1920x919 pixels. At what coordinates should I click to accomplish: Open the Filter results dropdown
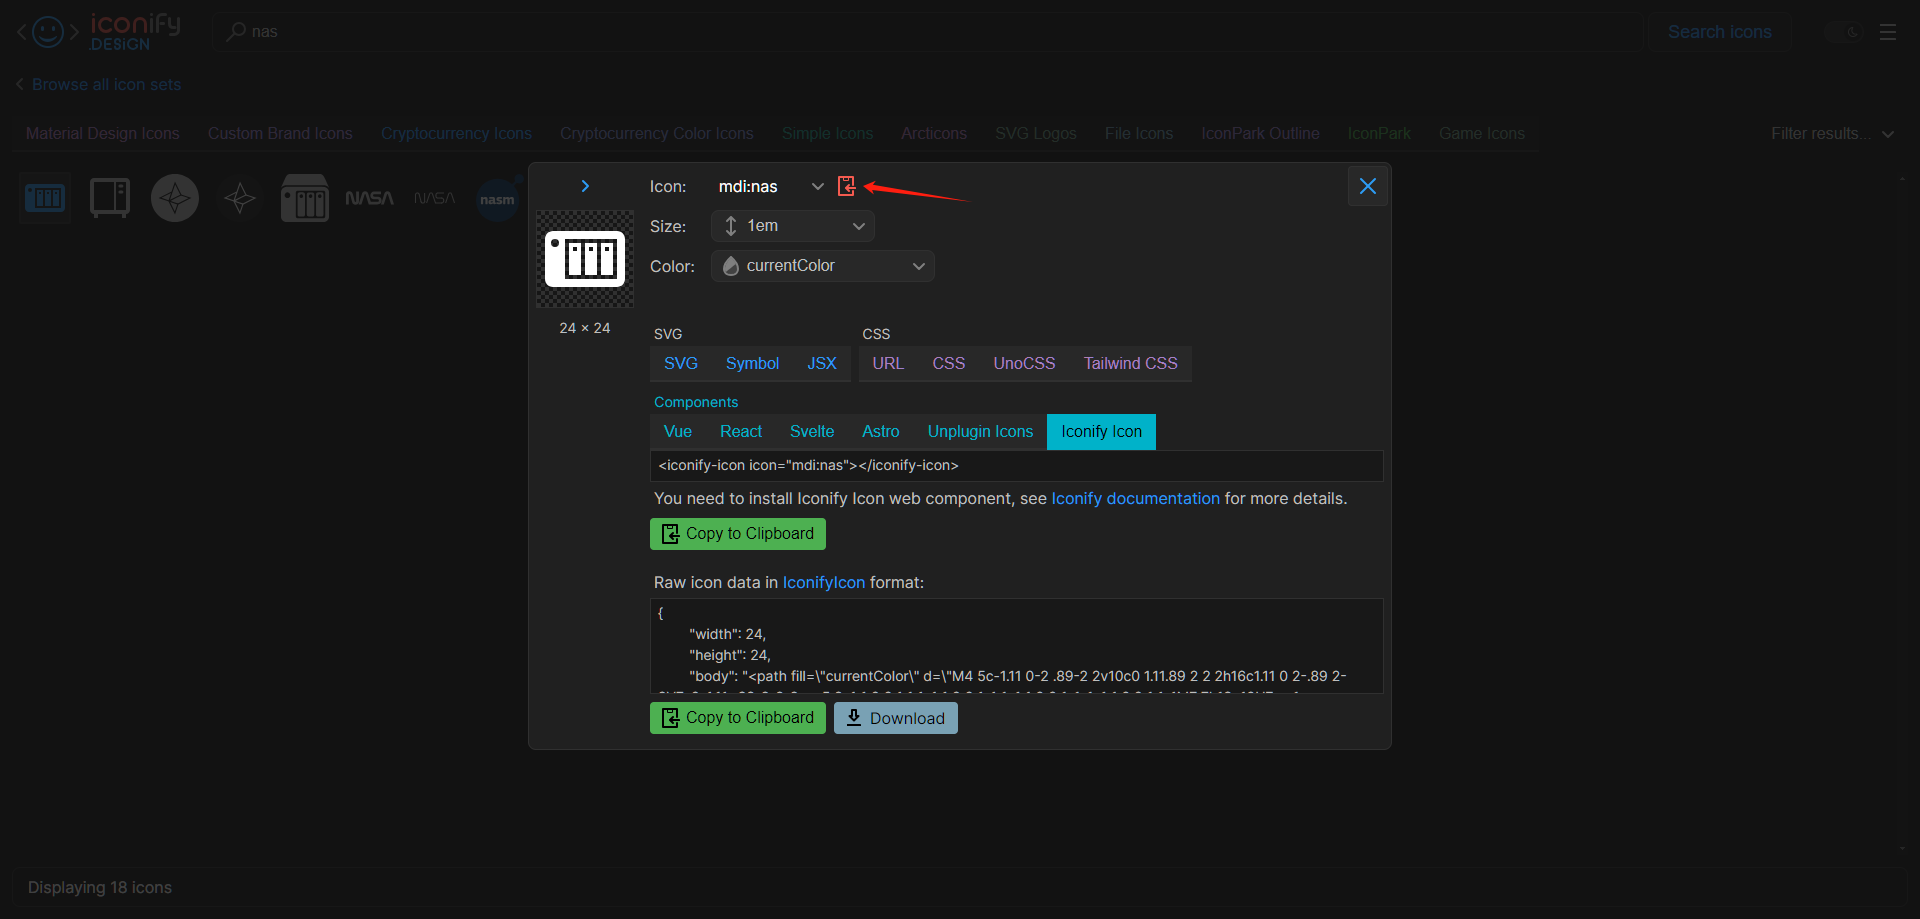[x=1832, y=134]
